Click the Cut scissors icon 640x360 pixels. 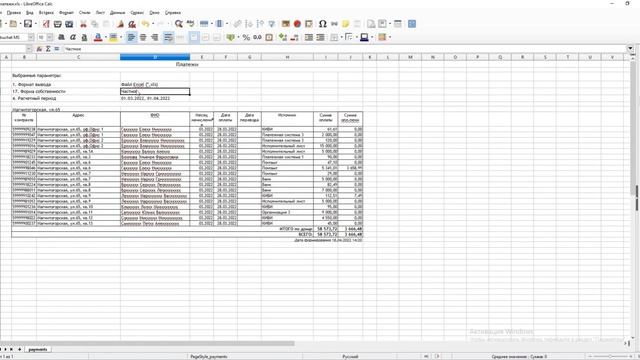pos(83,24)
